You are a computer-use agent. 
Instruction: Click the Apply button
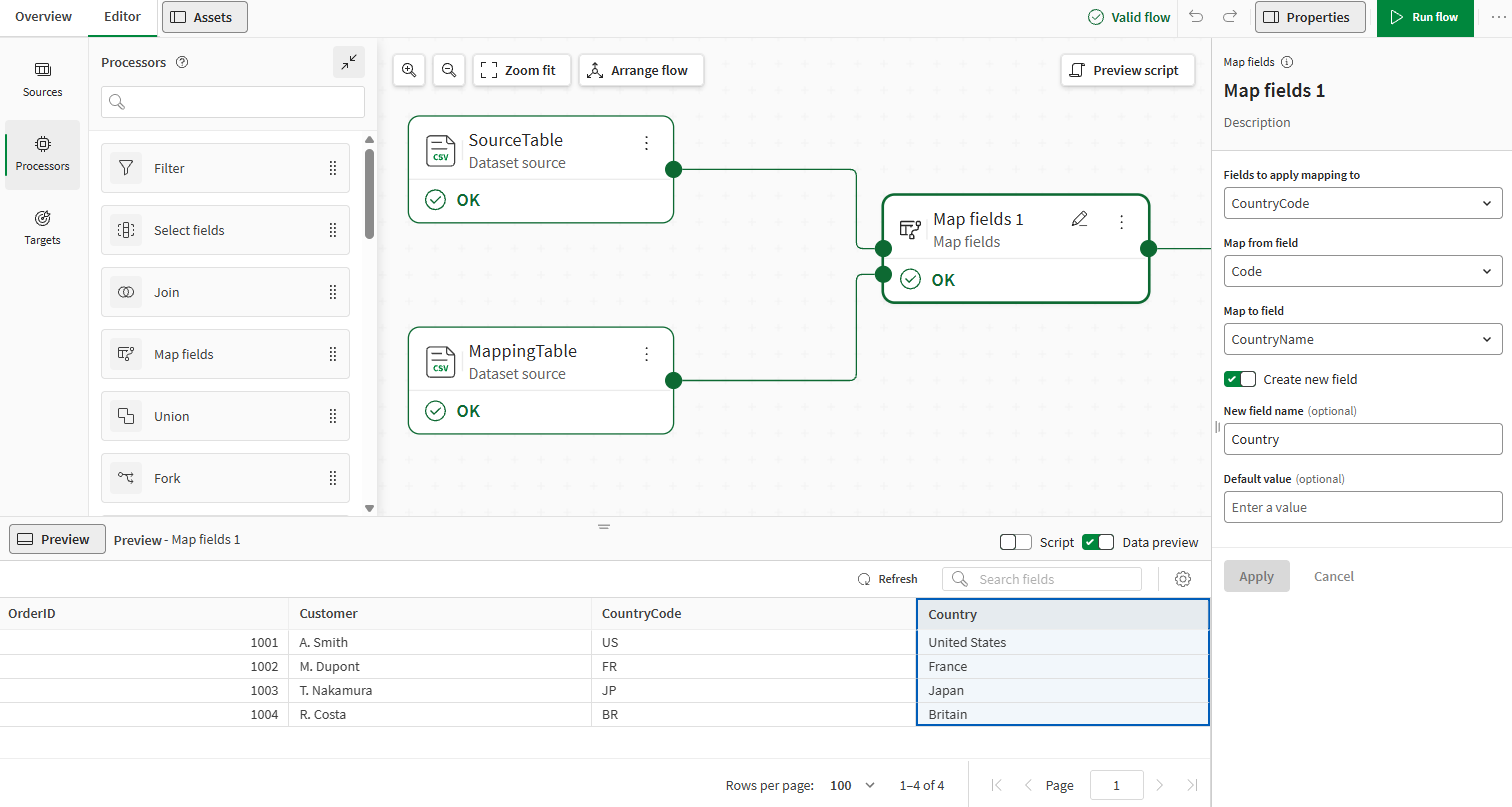[x=1256, y=576]
